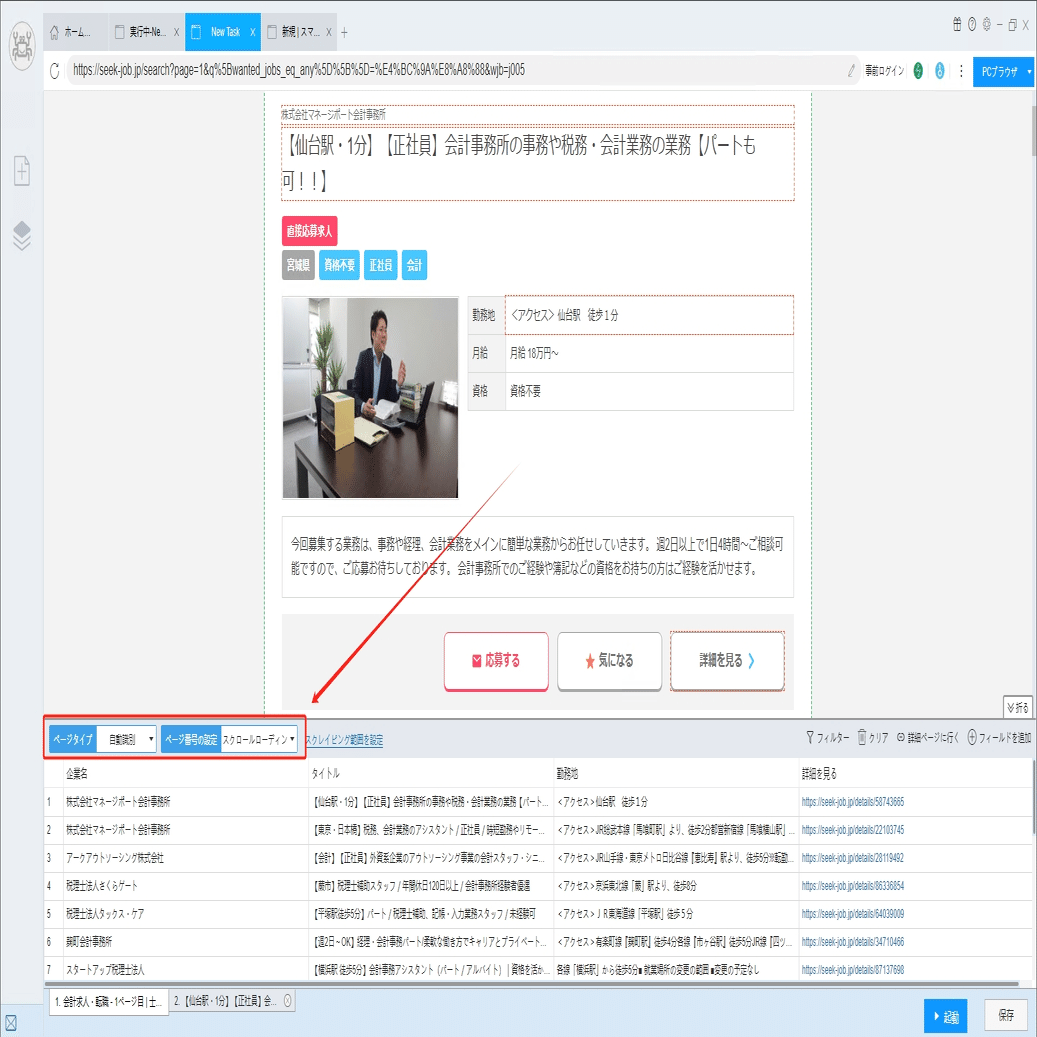The width and height of the screenshot is (1037, 1037).
Task: Click the クリア trash icon button
Action: (x=873, y=737)
